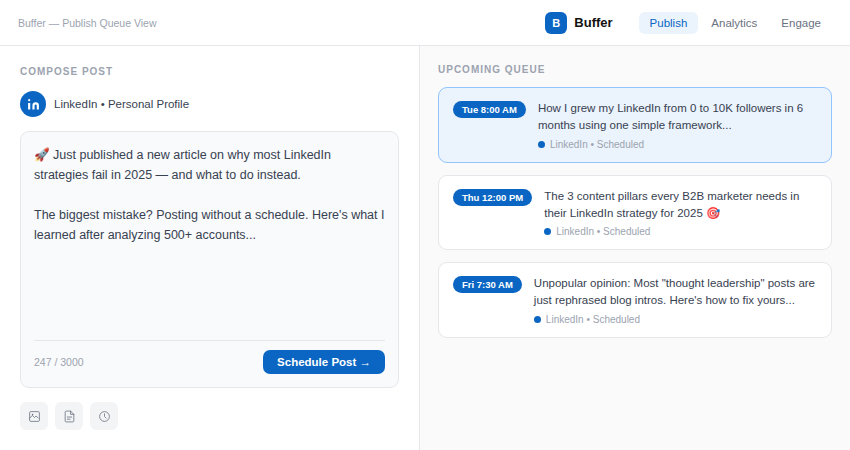Image resolution: width=850 pixels, height=450 pixels.
Task: Click the 247 / 3000 character counter
Action: coord(59,362)
